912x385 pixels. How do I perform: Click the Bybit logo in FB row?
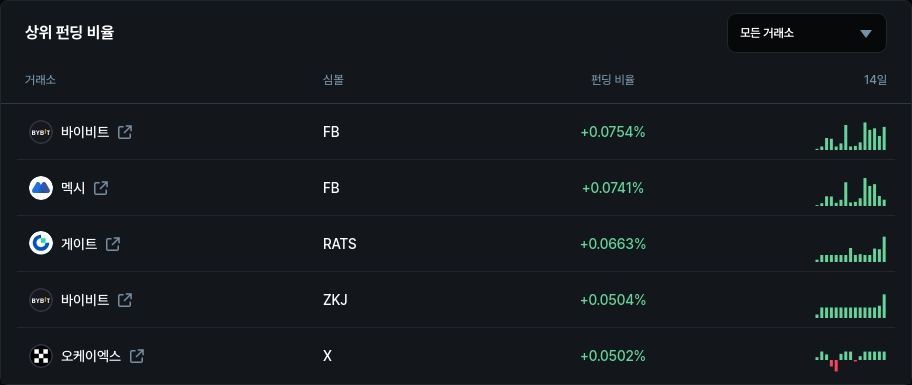pos(41,132)
